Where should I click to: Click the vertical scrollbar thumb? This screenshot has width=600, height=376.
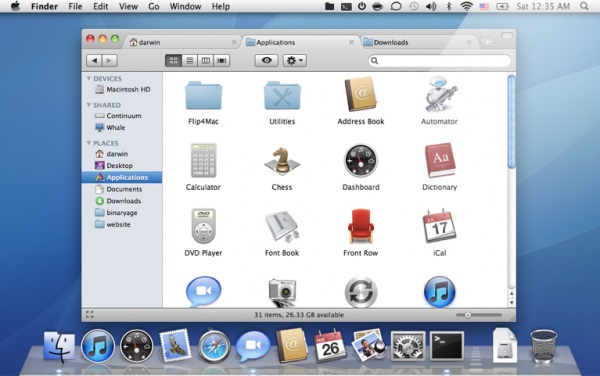coord(512,121)
